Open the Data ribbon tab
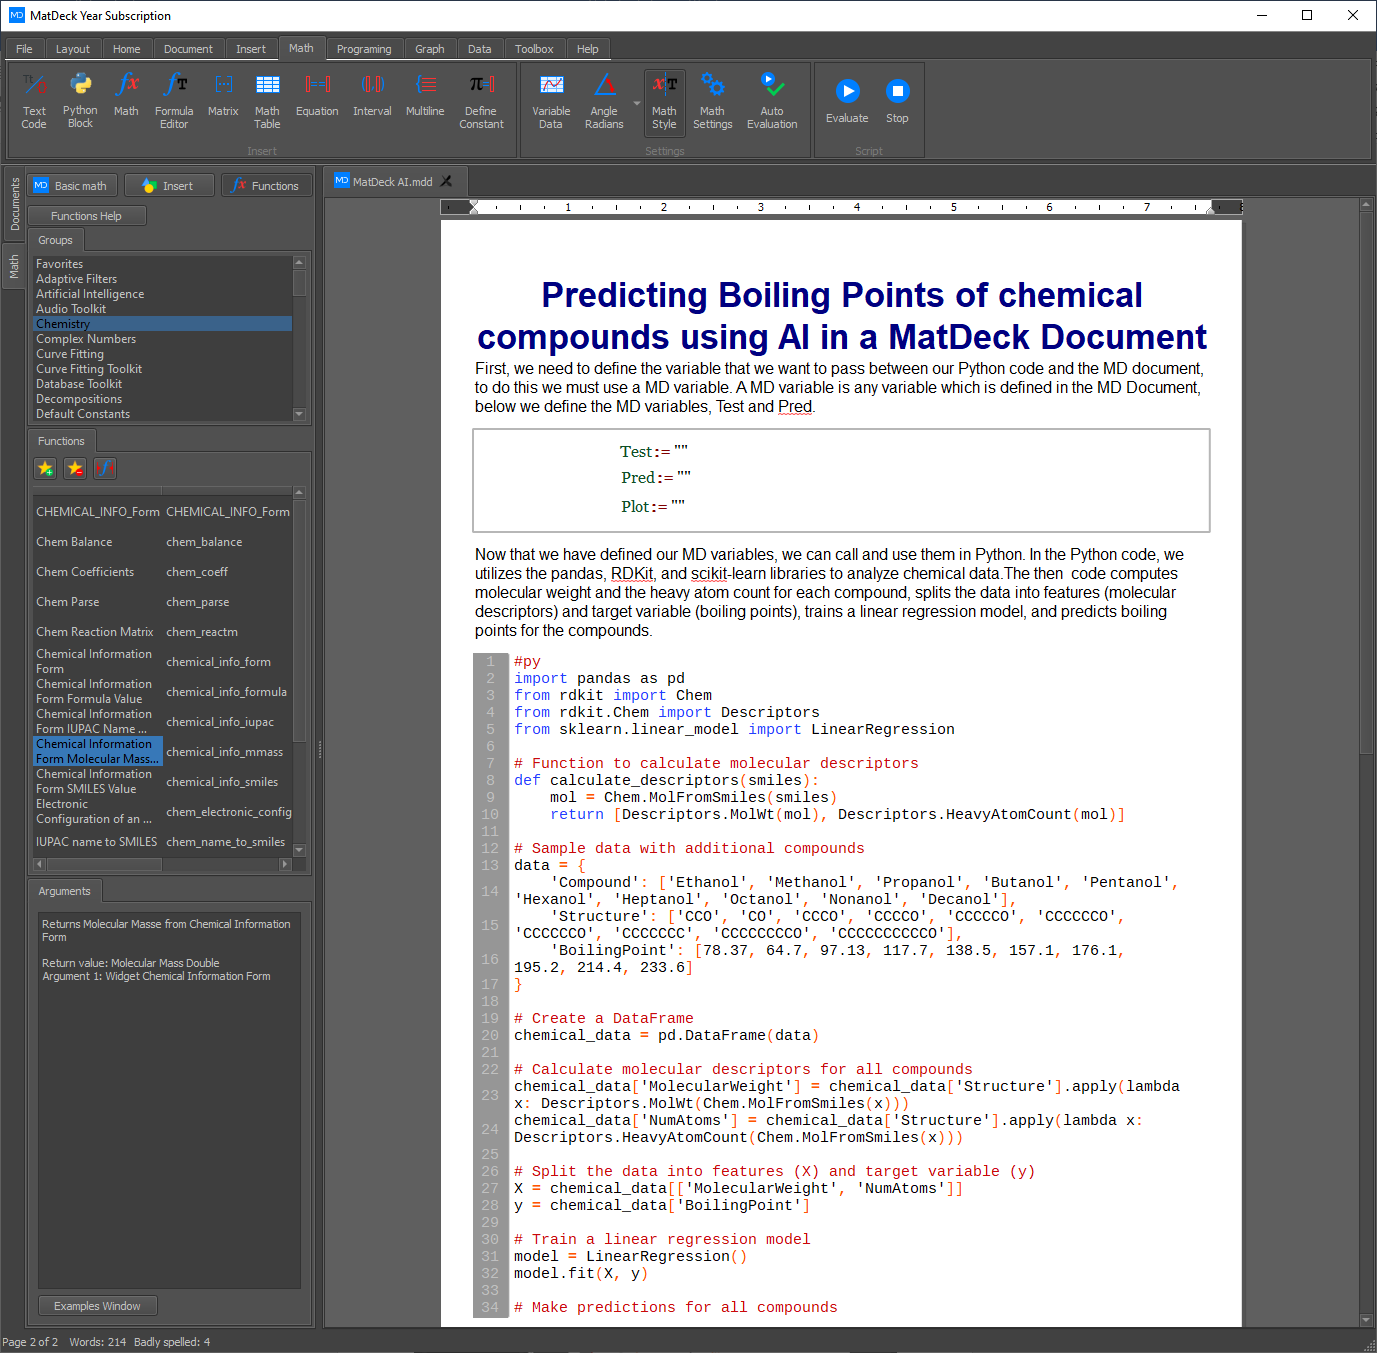Screen dimensions: 1377x1353 (x=480, y=49)
